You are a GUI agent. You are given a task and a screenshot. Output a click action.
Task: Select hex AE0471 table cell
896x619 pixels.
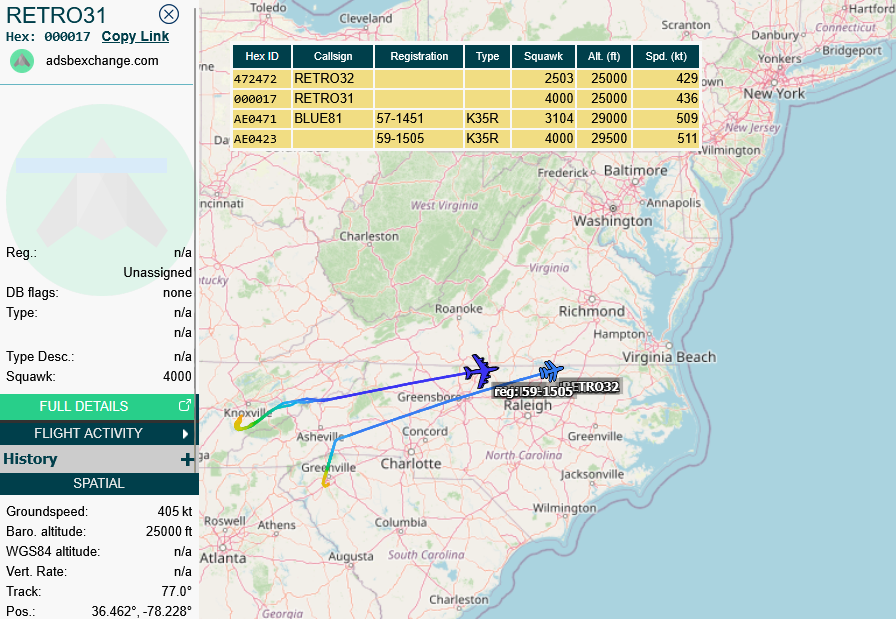pyautogui.click(x=262, y=119)
